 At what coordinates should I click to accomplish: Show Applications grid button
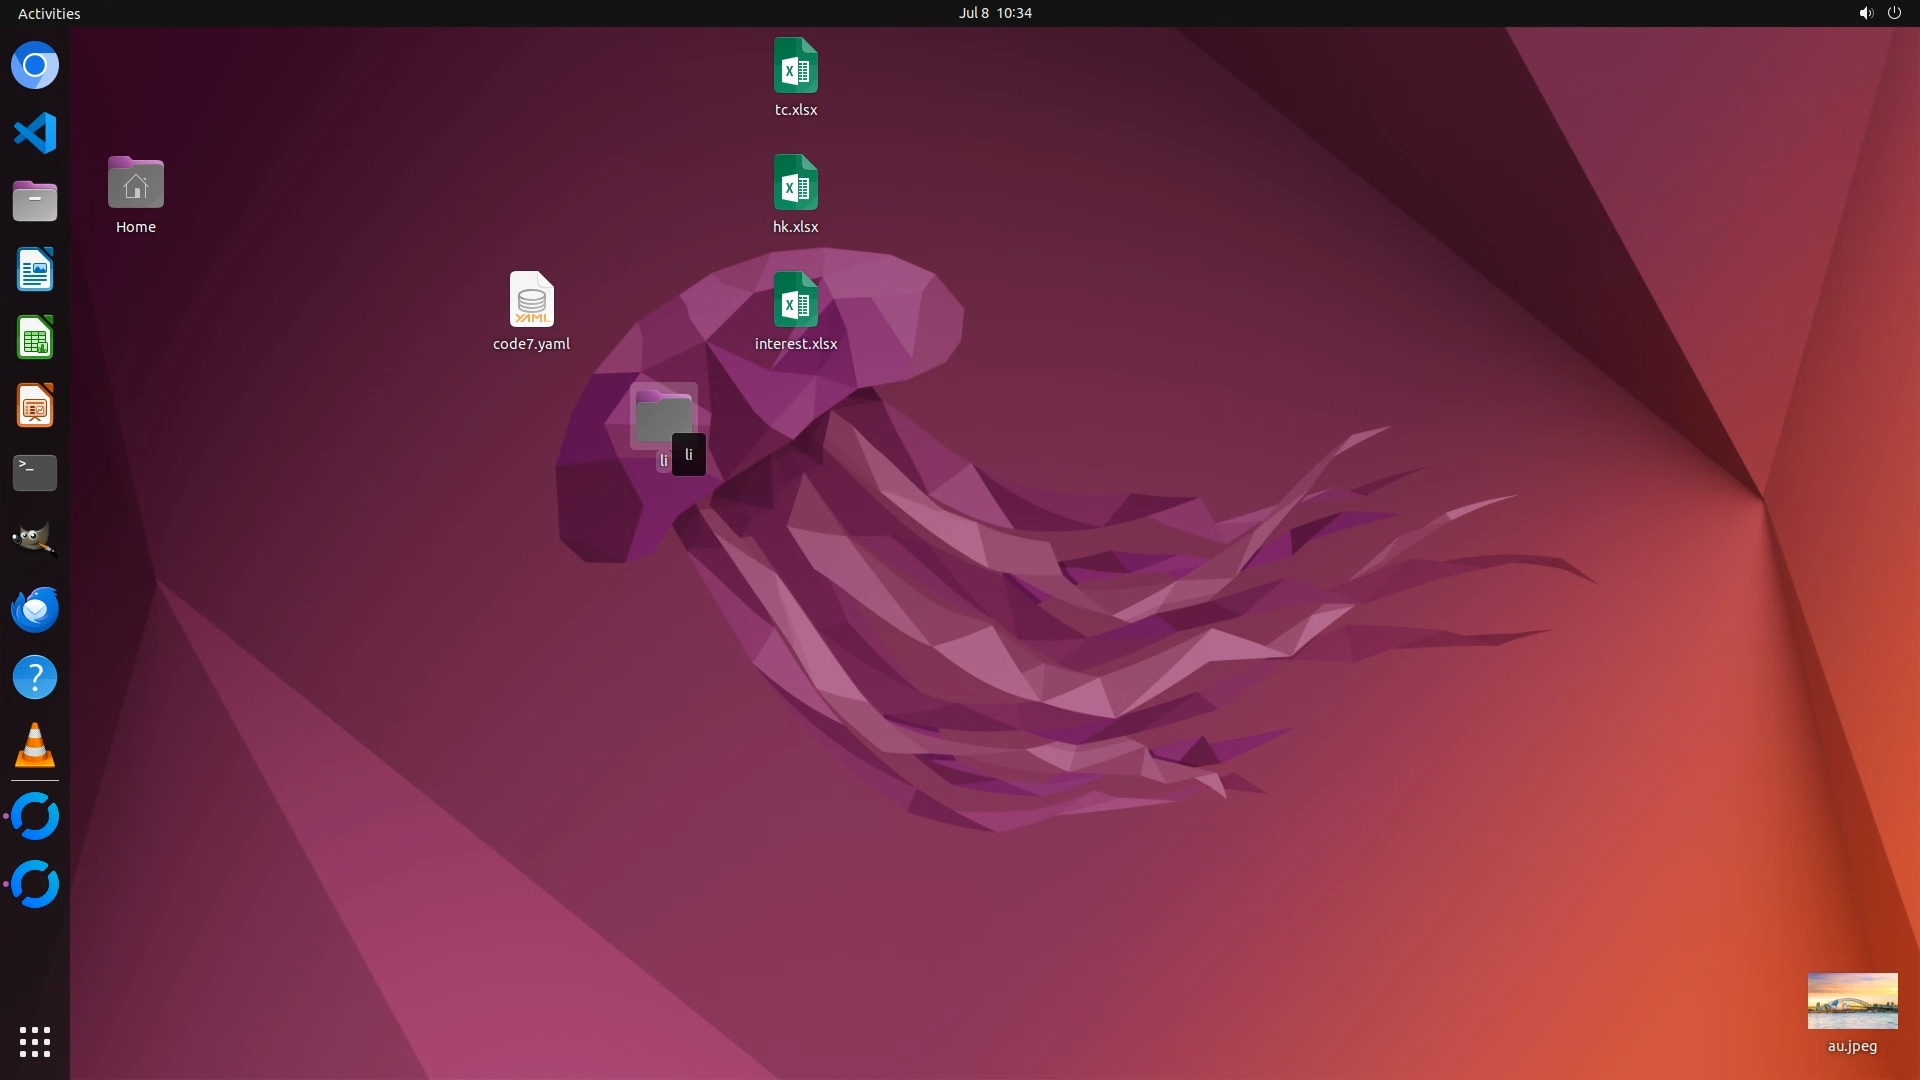(x=35, y=1041)
